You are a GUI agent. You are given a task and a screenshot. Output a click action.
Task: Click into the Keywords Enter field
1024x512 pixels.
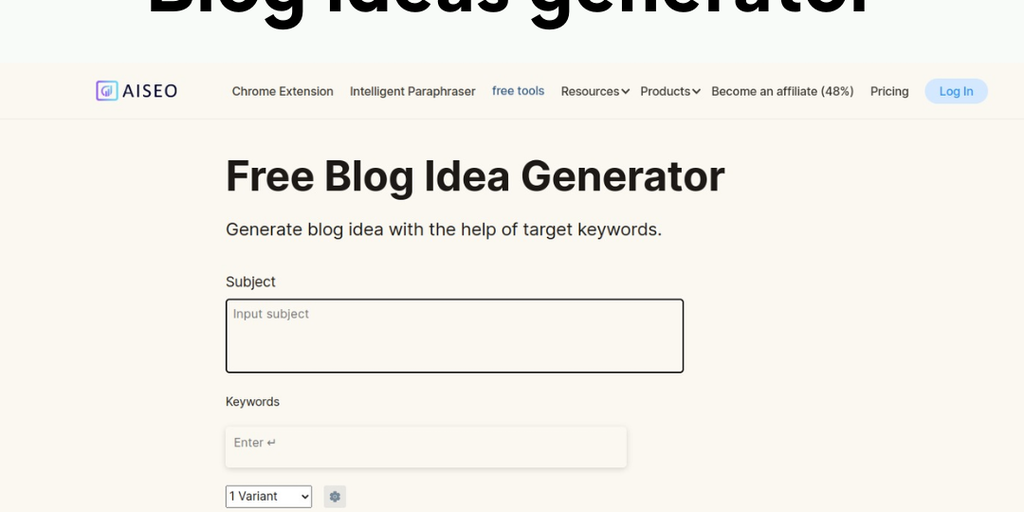click(425, 446)
